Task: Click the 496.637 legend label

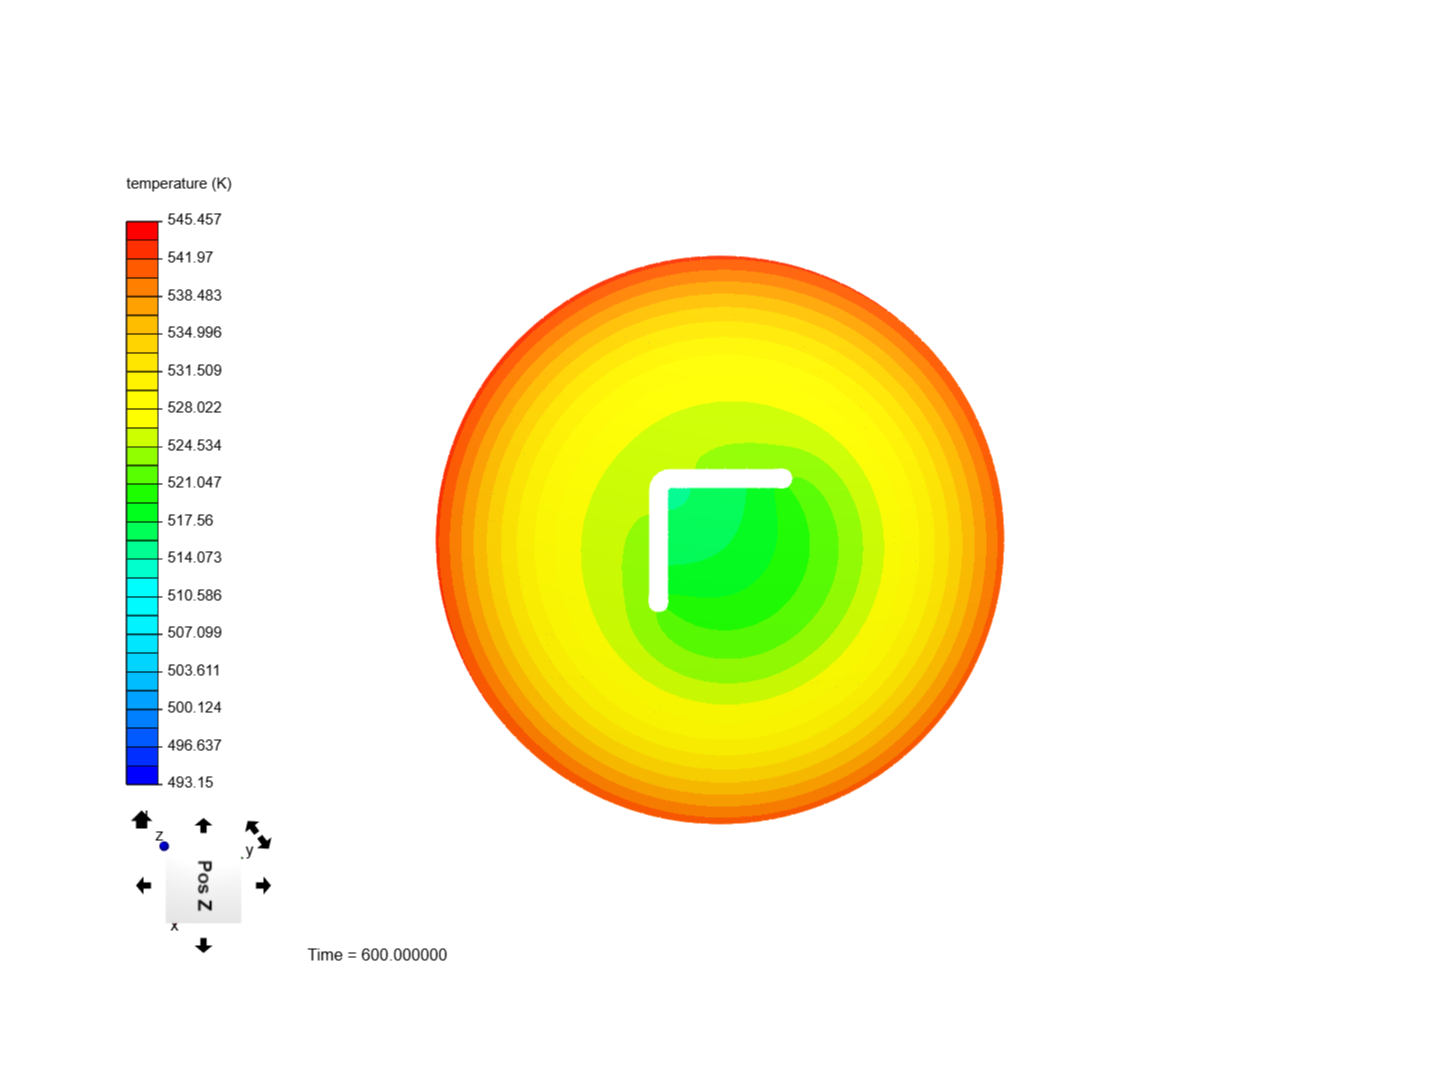Action: click(194, 745)
